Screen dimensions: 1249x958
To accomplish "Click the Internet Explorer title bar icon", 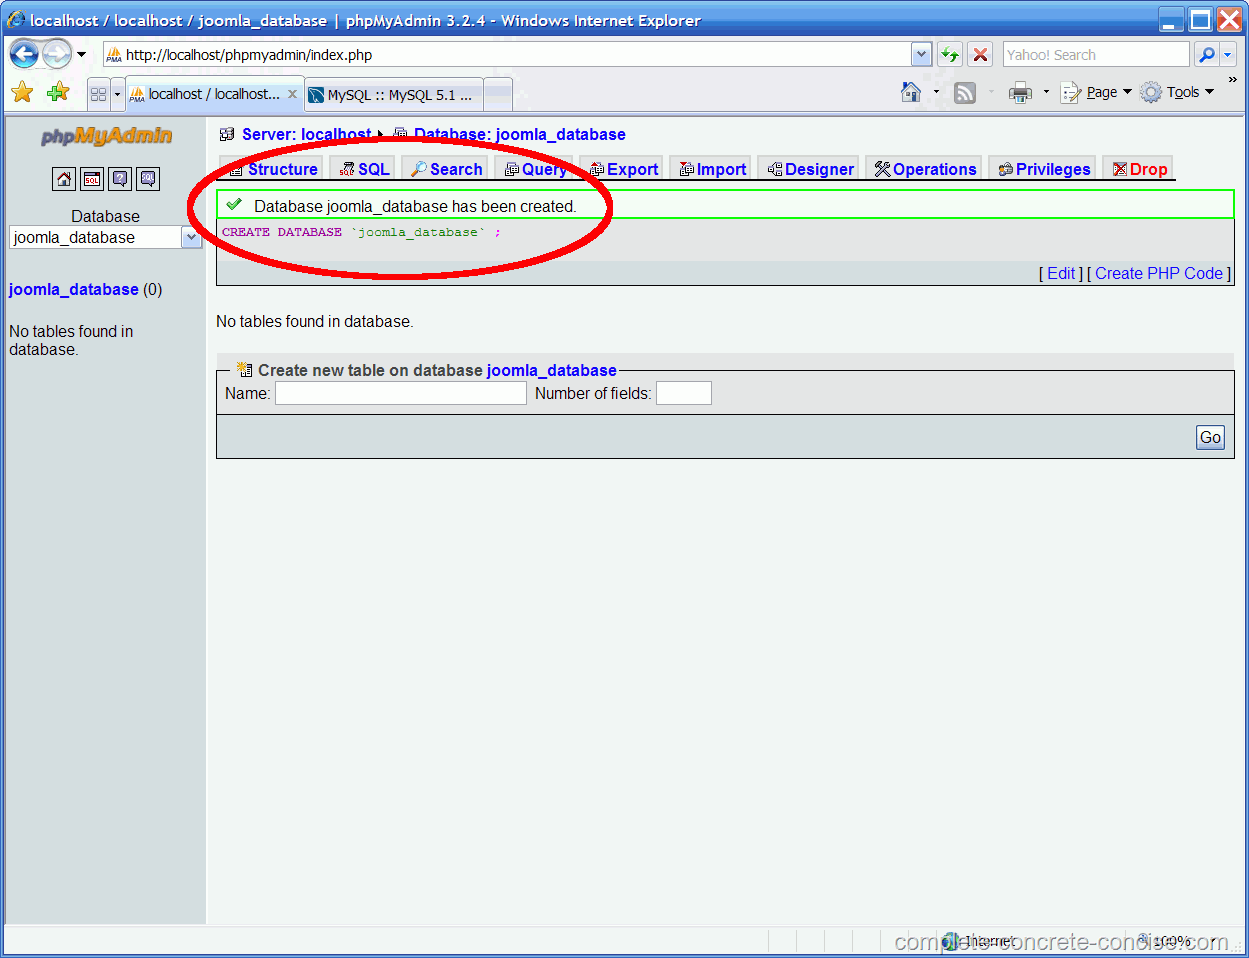I will tap(16, 20).
